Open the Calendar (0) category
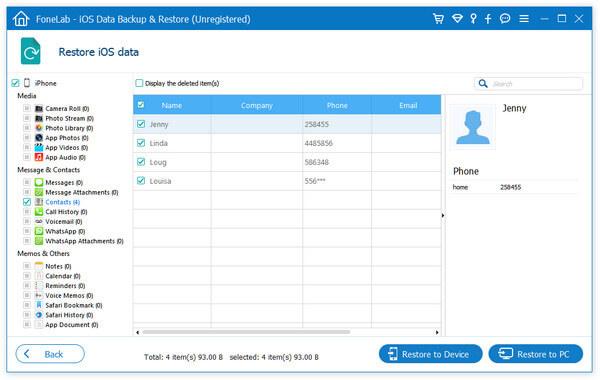The height and width of the screenshot is (380, 600). pyautogui.click(x=63, y=276)
